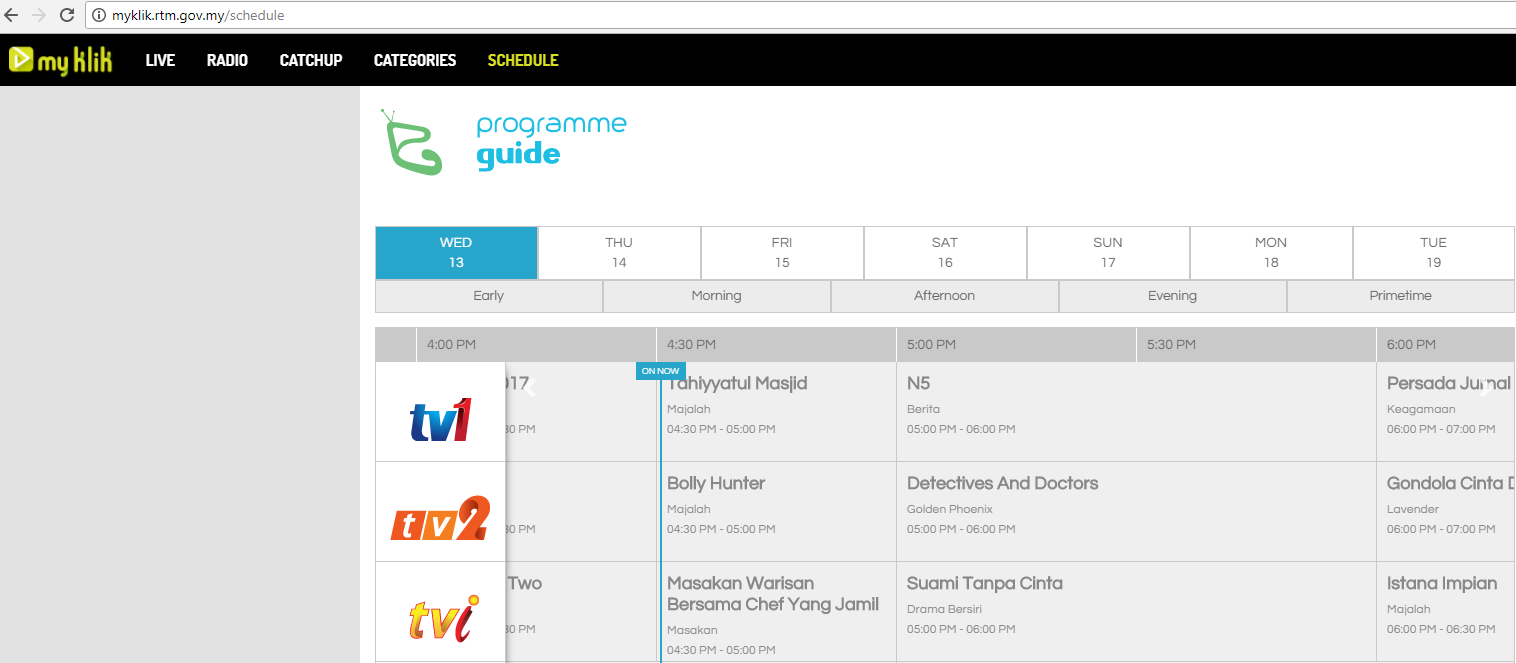Switch to SAT 16 day tab
Viewport: 1516px width, 663px height.
pos(945,253)
